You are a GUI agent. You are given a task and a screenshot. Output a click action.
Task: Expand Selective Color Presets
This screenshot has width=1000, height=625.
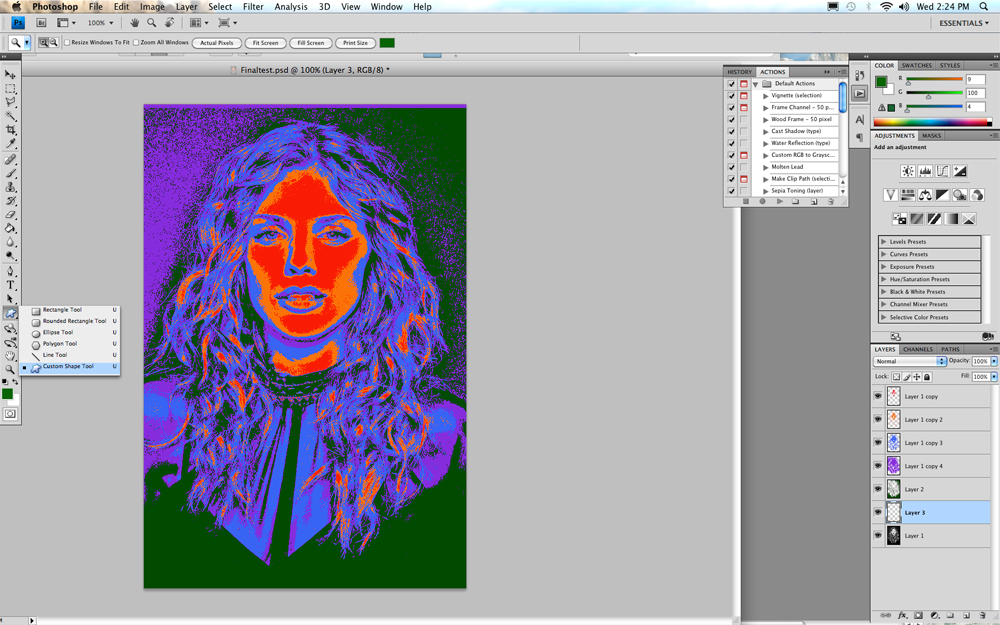click(x=883, y=317)
